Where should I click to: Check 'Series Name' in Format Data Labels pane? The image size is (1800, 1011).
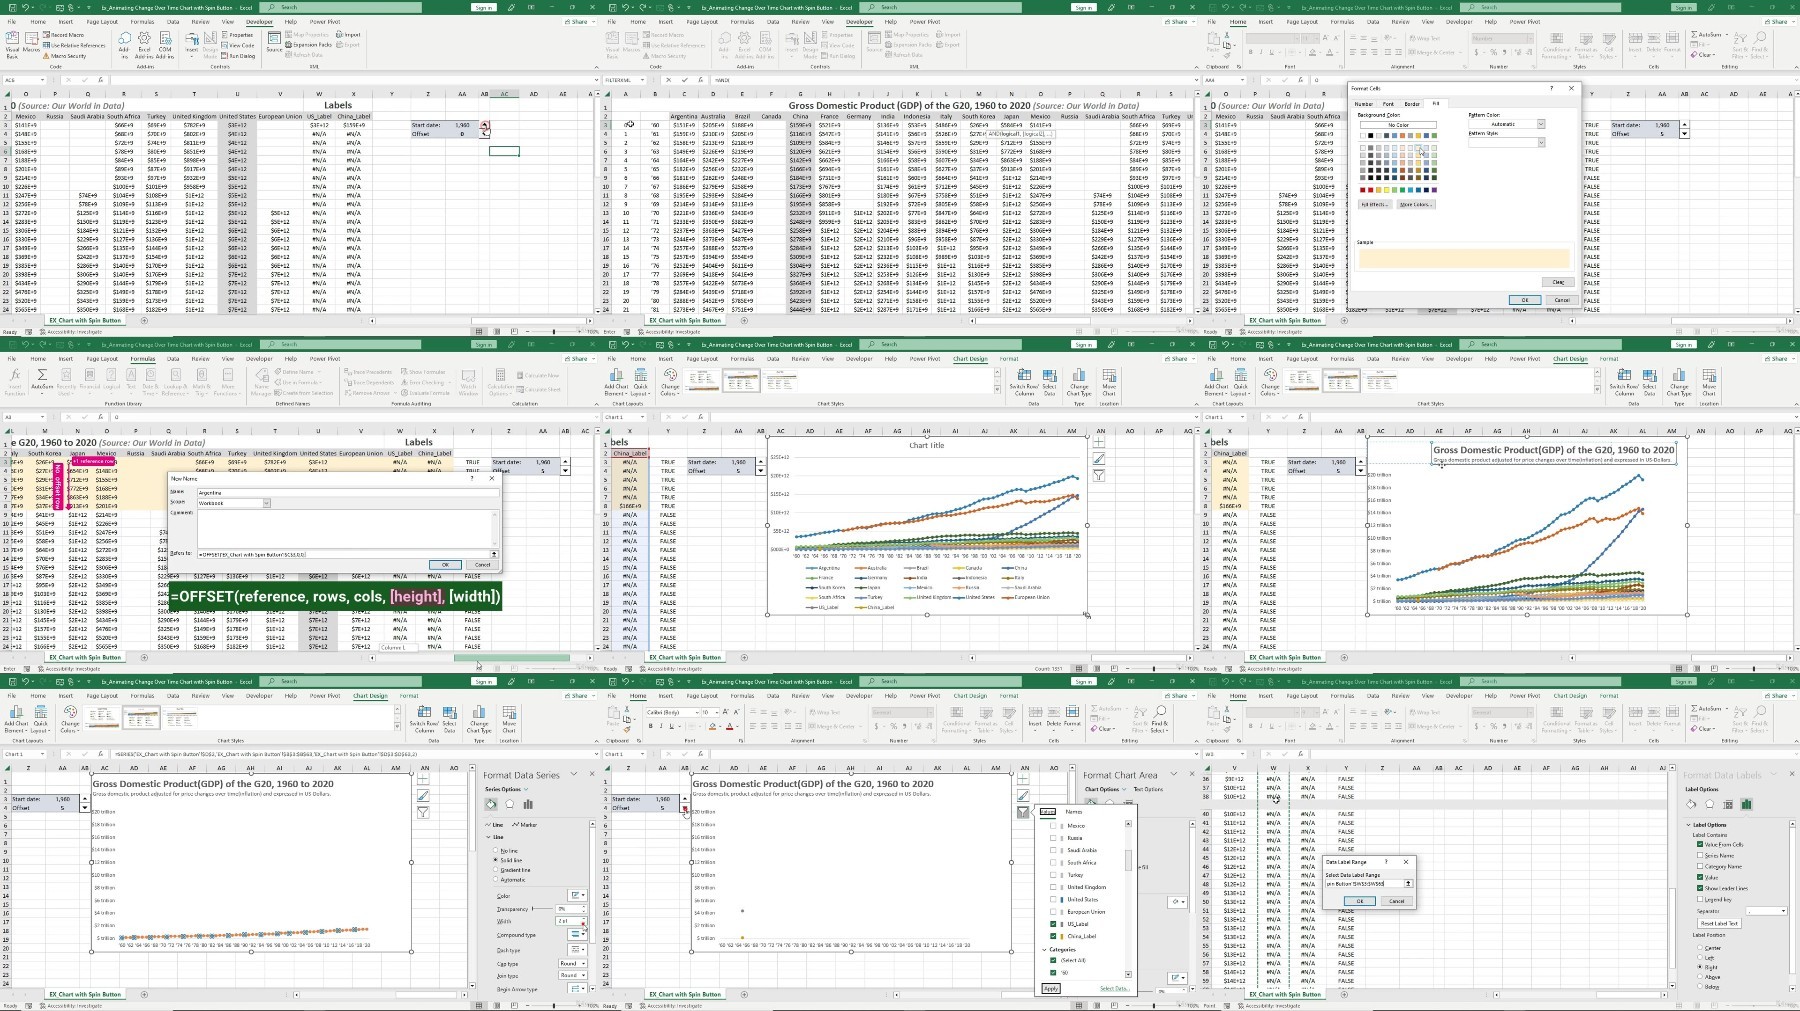pyautogui.click(x=1700, y=855)
